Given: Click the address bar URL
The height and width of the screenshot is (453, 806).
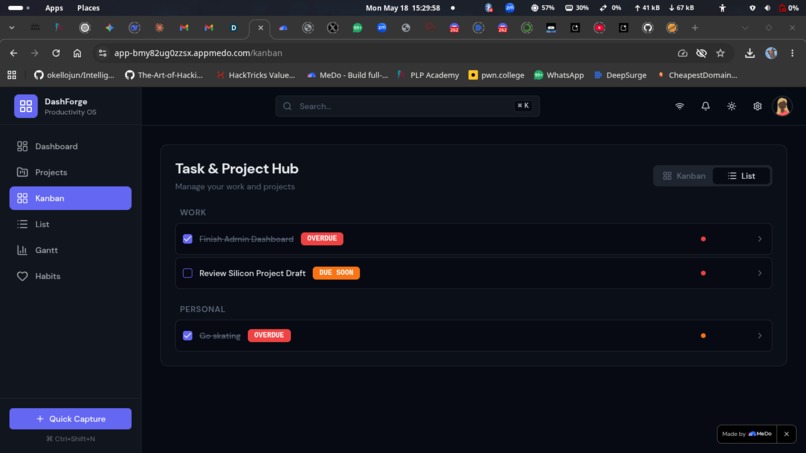Looking at the screenshot, I should (x=198, y=53).
